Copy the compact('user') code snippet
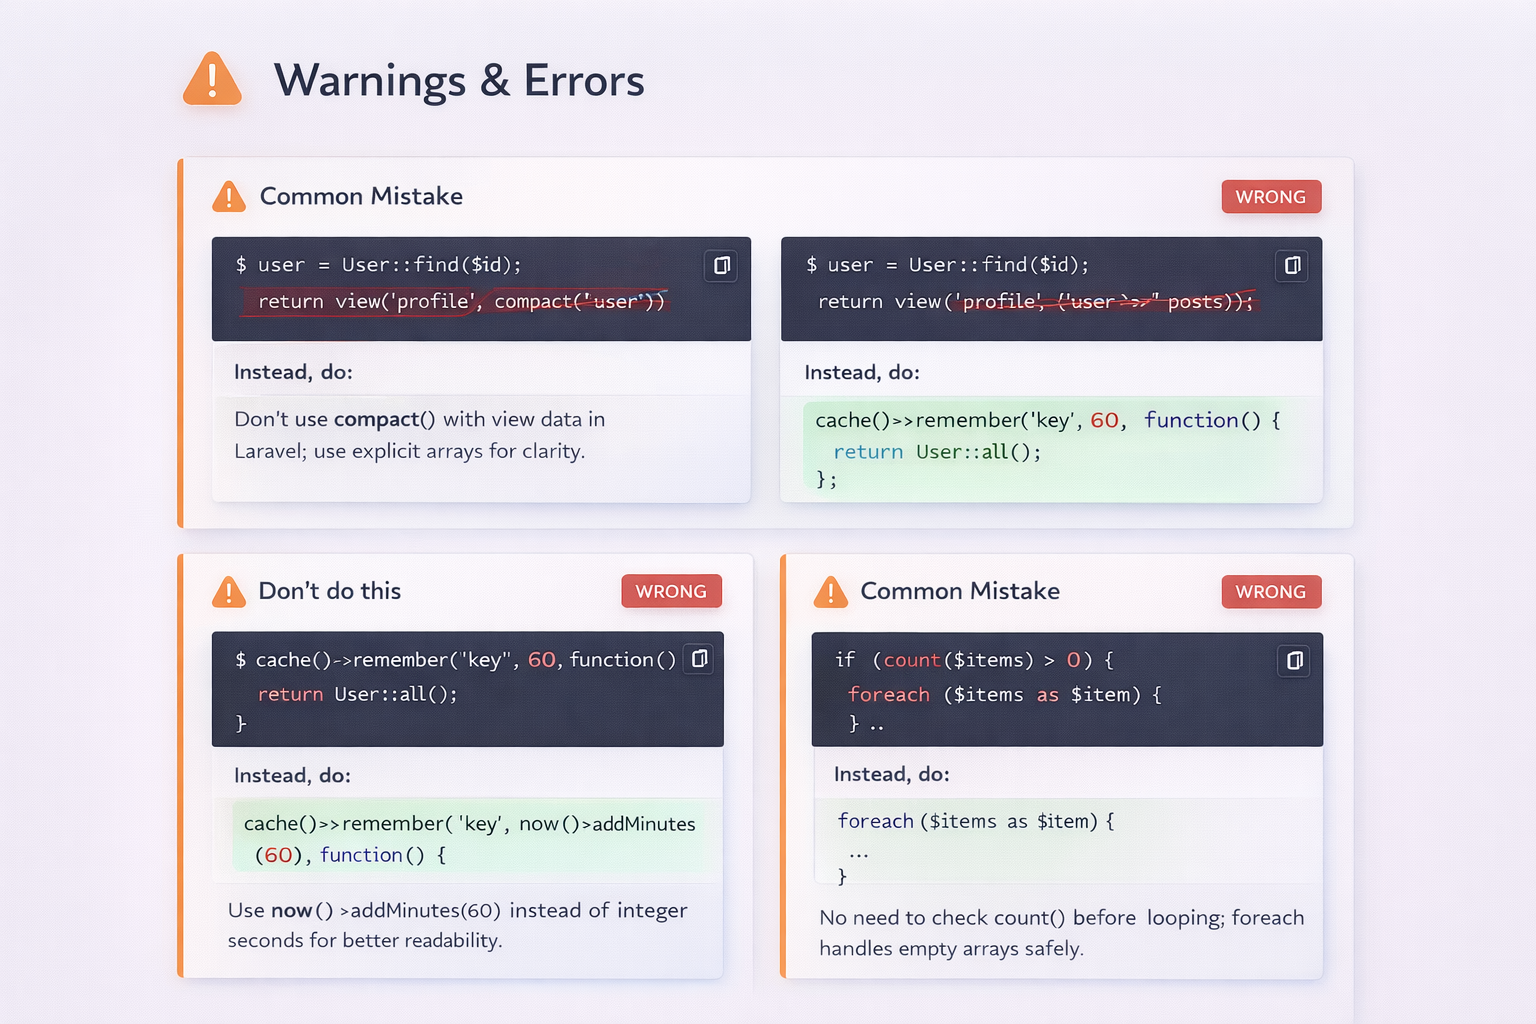 coord(721,266)
